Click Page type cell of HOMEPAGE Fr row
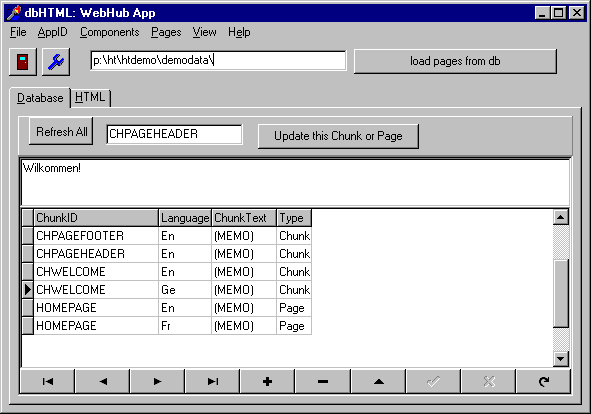 pyautogui.click(x=294, y=326)
